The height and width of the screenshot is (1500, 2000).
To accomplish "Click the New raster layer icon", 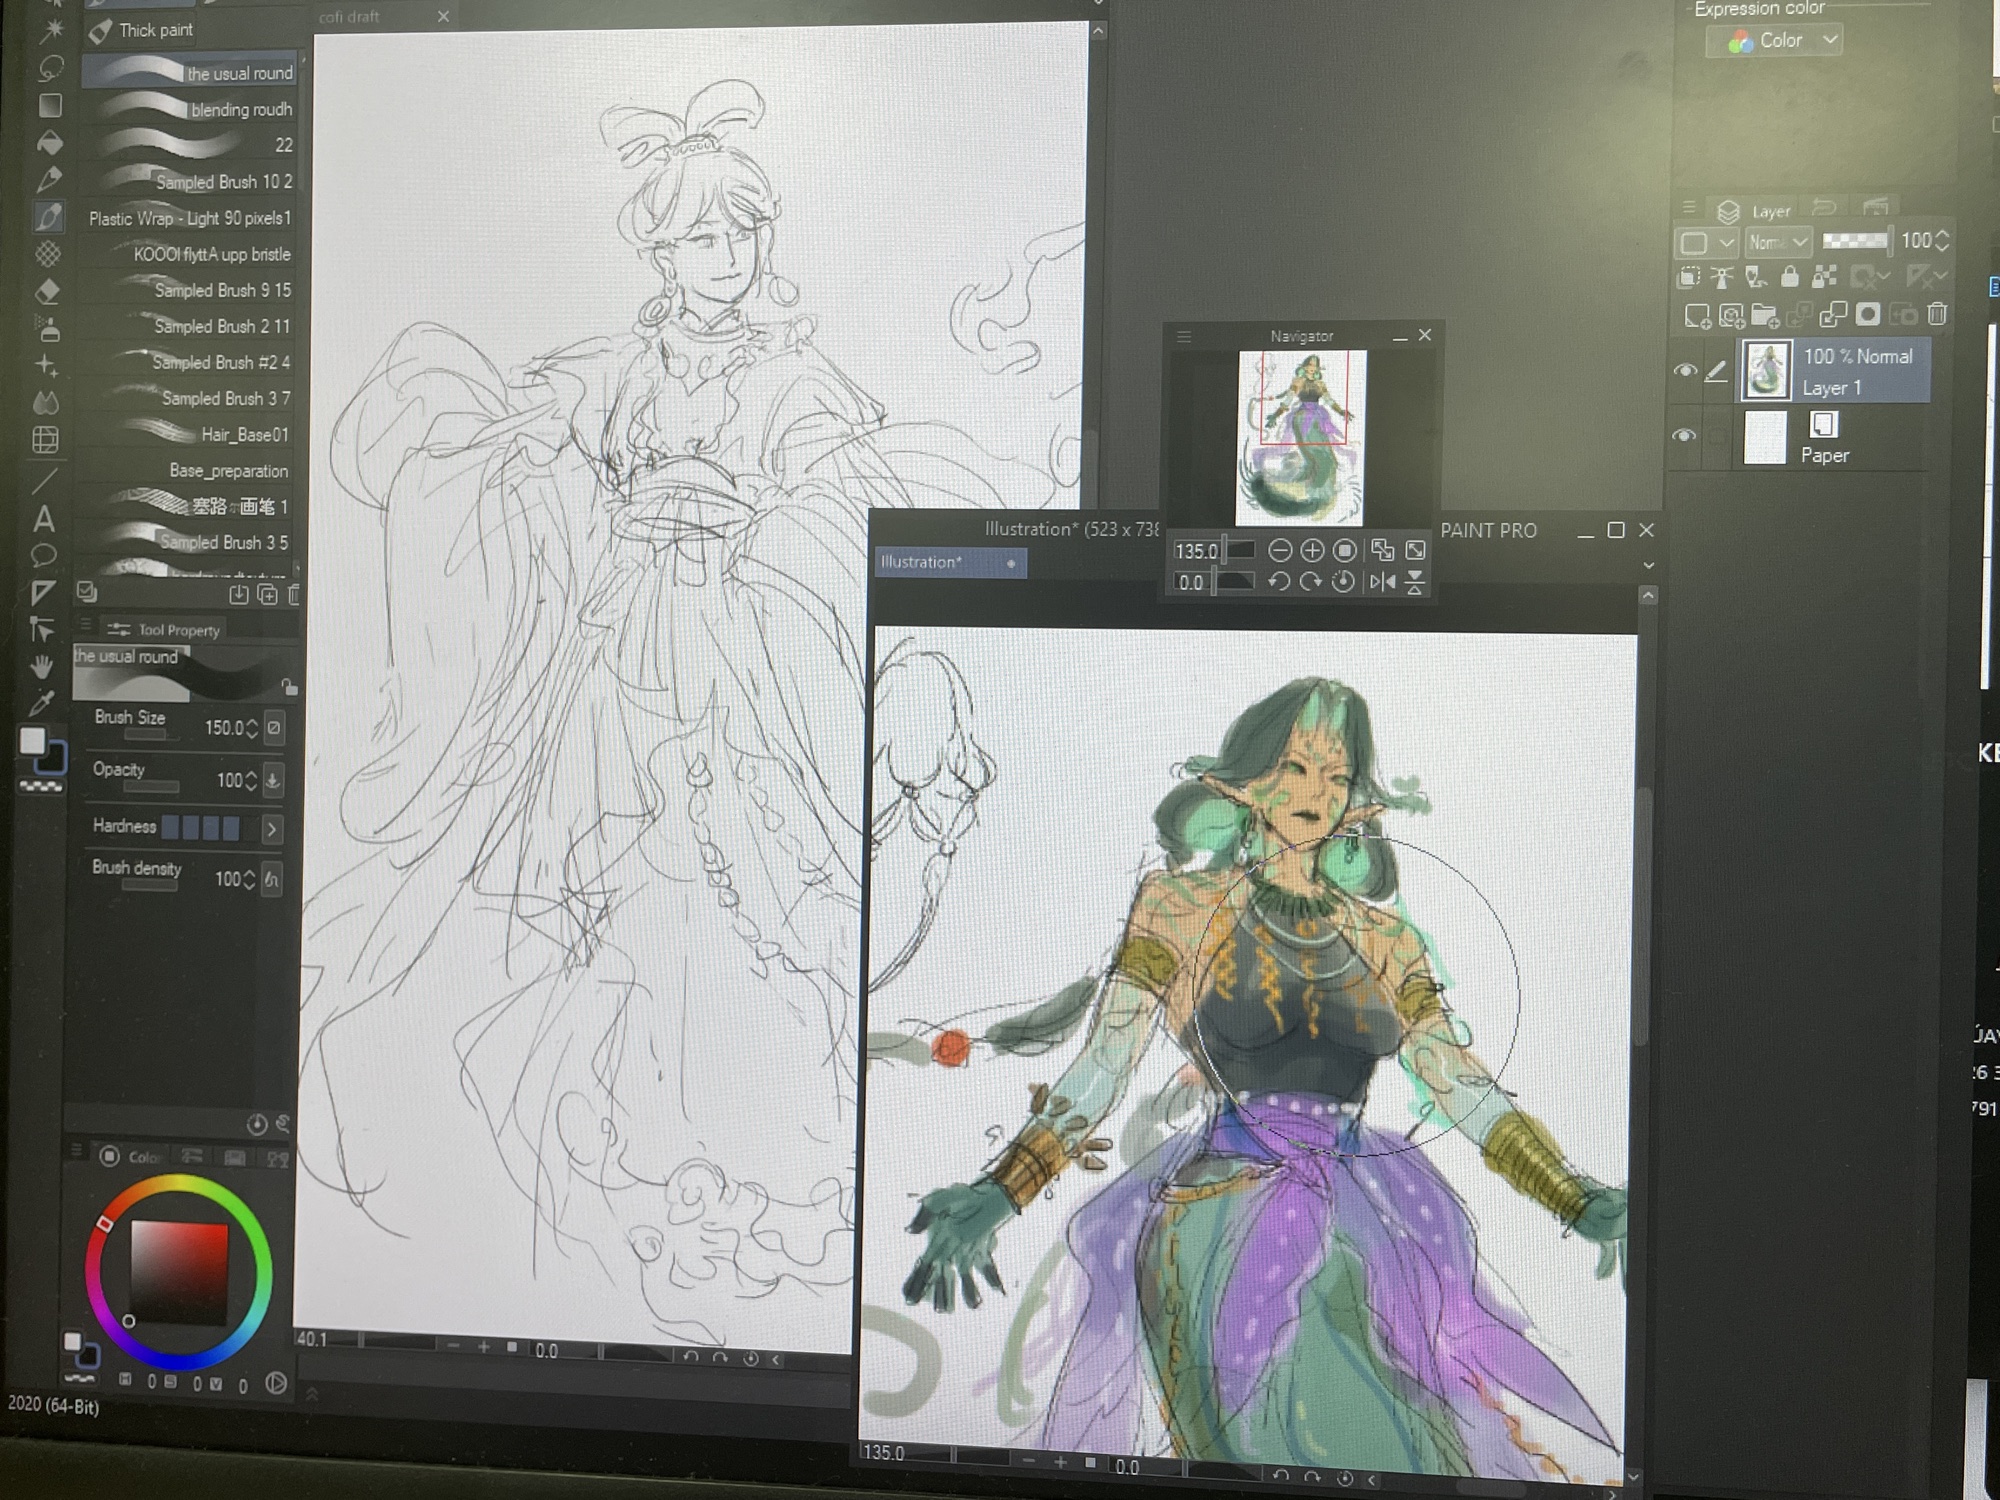I will point(1696,316).
